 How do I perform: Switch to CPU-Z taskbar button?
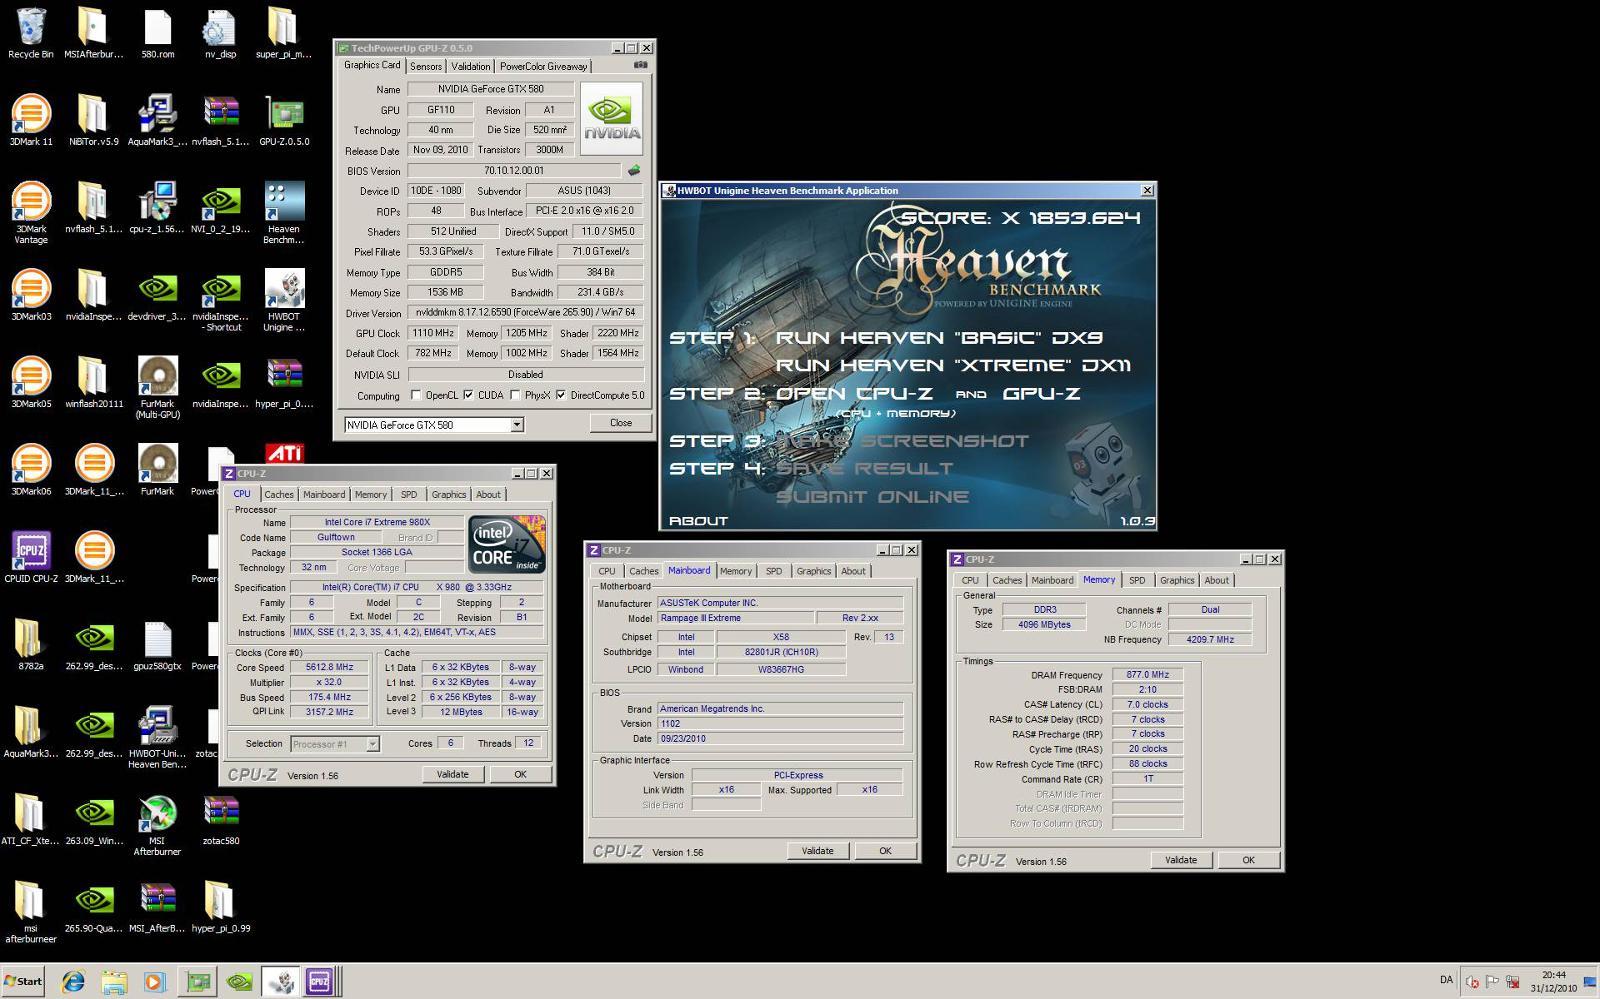click(x=319, y=981)
